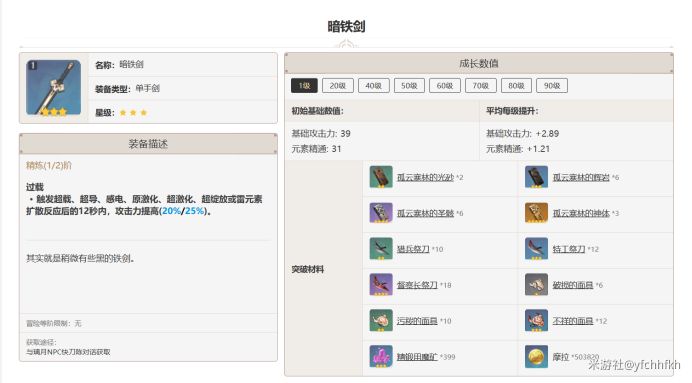Select the 50级 level tab
Viewport: 692px width, 383px height.
[x=409, y=86]
